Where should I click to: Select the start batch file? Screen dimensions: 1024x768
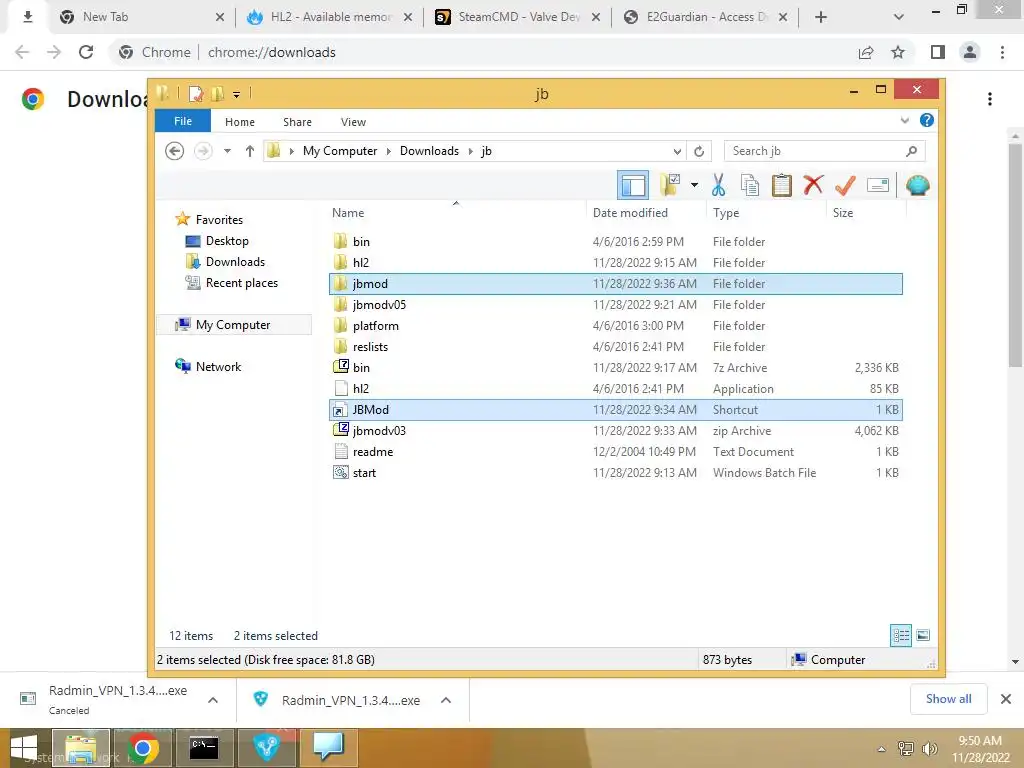pos(616,472)
